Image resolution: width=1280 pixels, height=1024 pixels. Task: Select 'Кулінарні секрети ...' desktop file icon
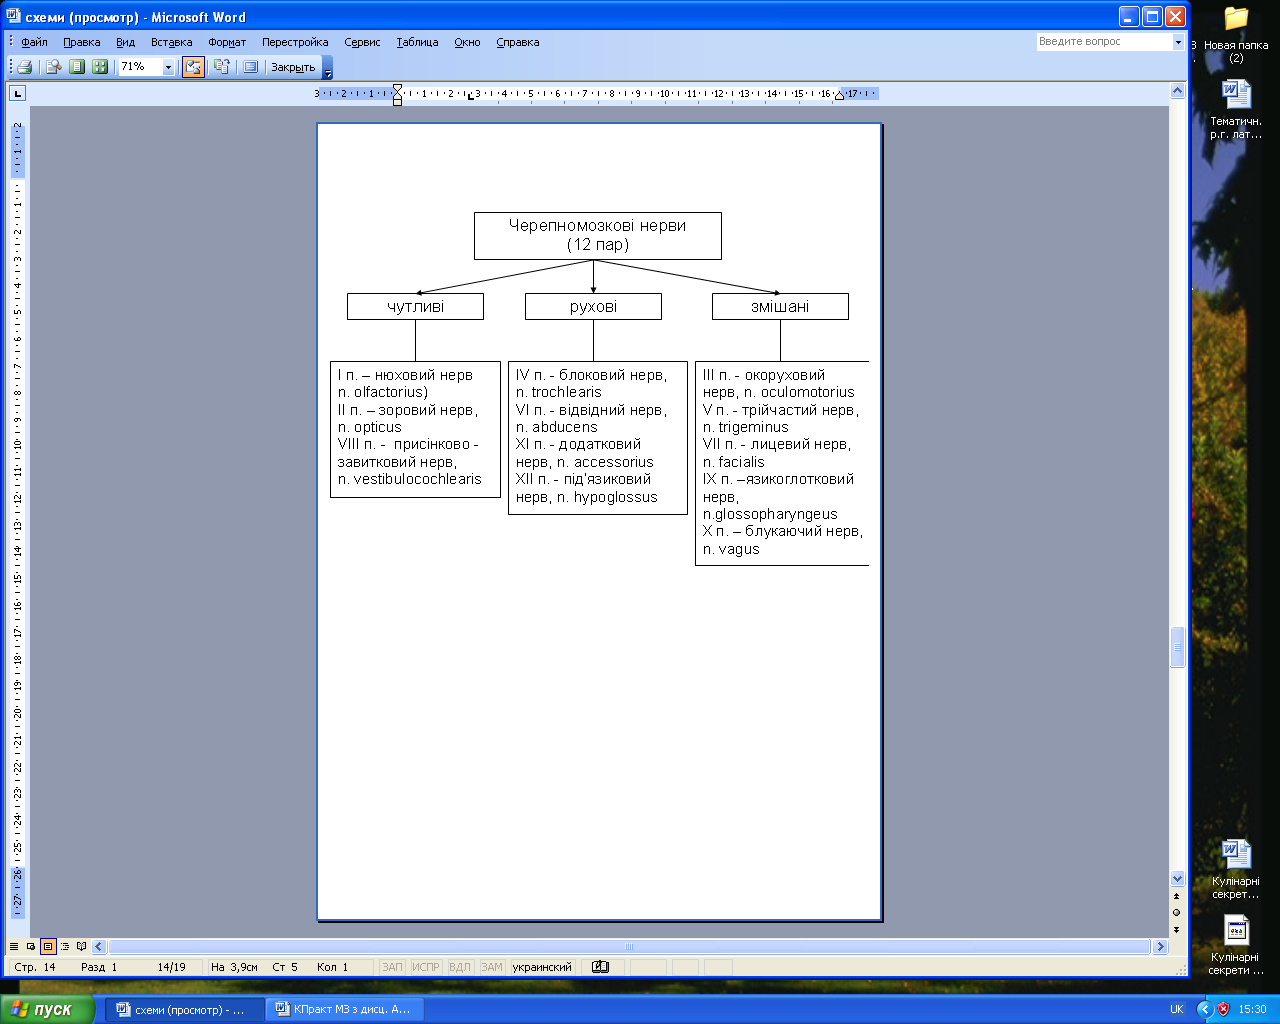(1236, 945)
